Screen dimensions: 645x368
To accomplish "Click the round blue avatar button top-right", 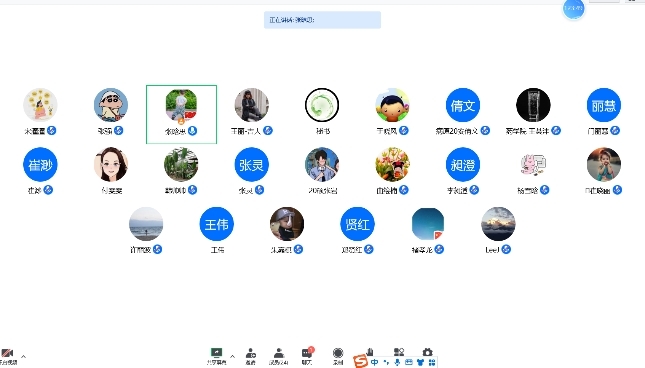I will click(x=573, y=8).
